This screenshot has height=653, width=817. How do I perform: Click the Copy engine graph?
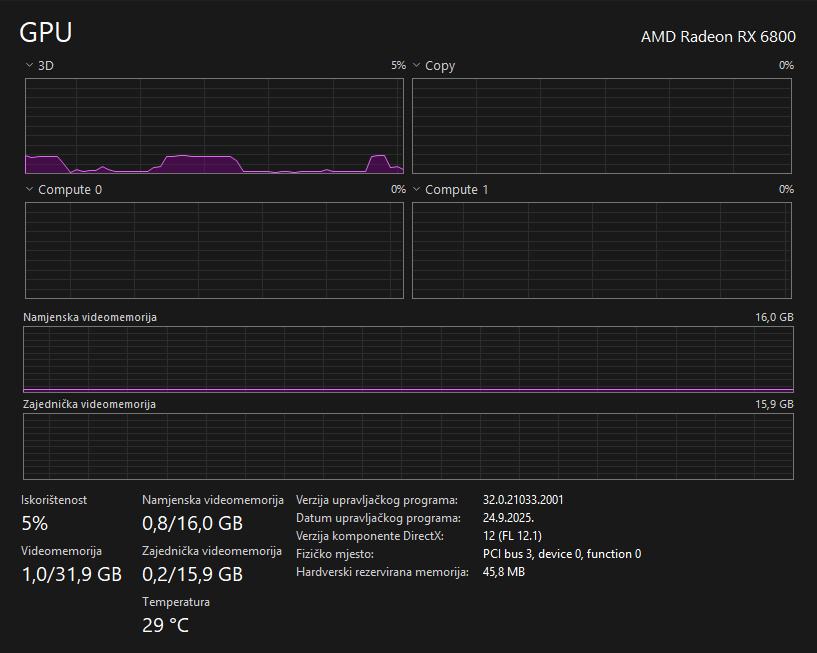tap(601, 126)
